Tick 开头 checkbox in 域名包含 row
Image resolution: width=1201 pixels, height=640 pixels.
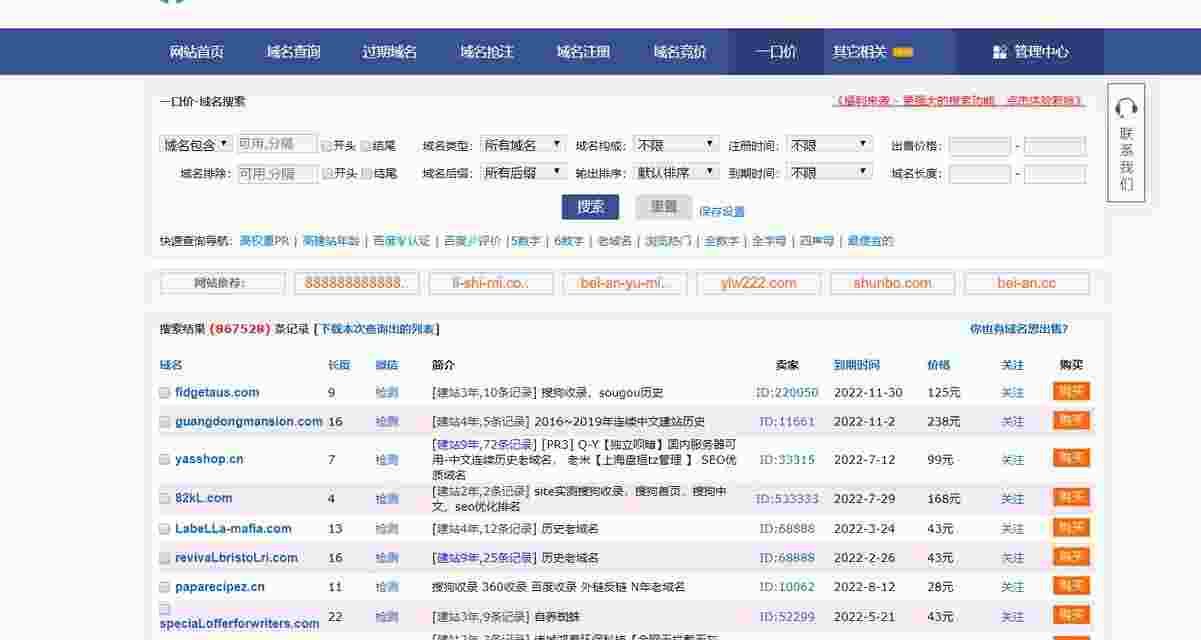pyautogui.click(x=327, y=146)
